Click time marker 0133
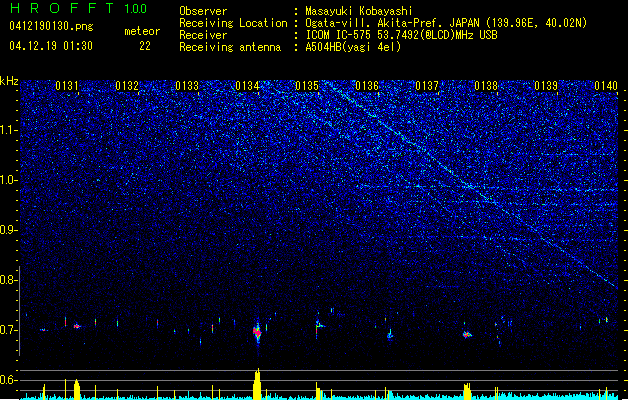Screen dimensions: 629x400 (187, 86)
